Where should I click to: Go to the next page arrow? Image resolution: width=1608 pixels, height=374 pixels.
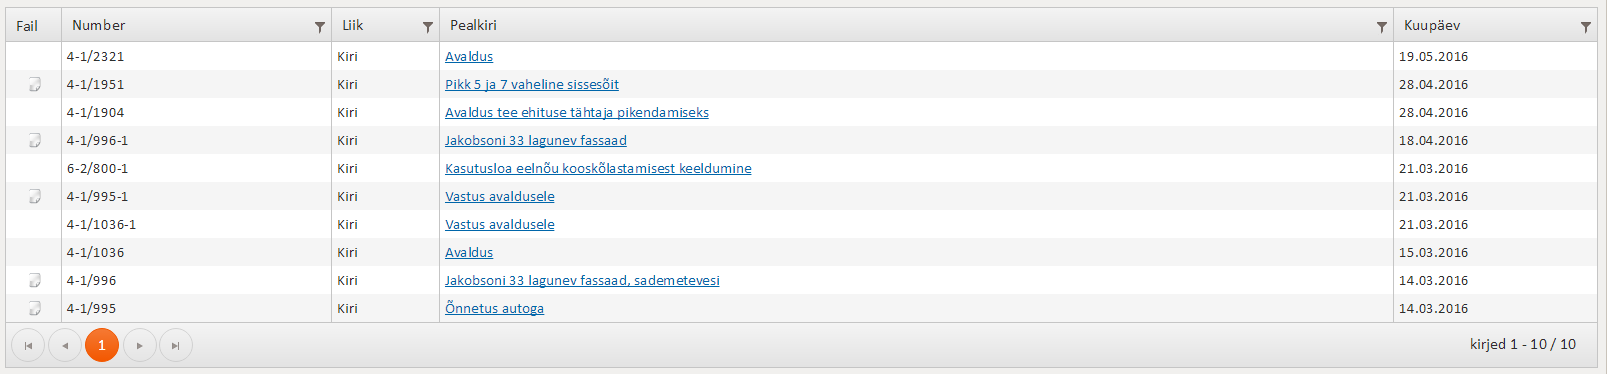click(x=139, y=345)
